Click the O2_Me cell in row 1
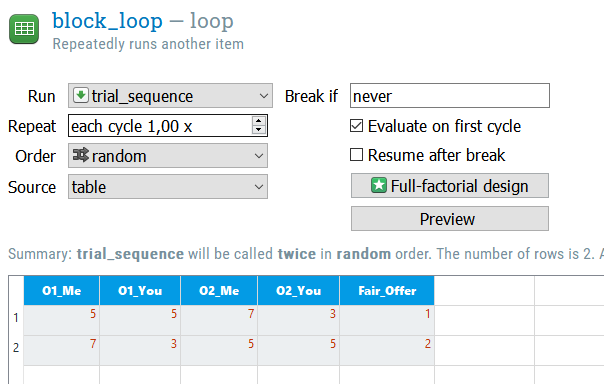This screenshot has width=604, height=384. pyautogui.click(x=219, y=320)
